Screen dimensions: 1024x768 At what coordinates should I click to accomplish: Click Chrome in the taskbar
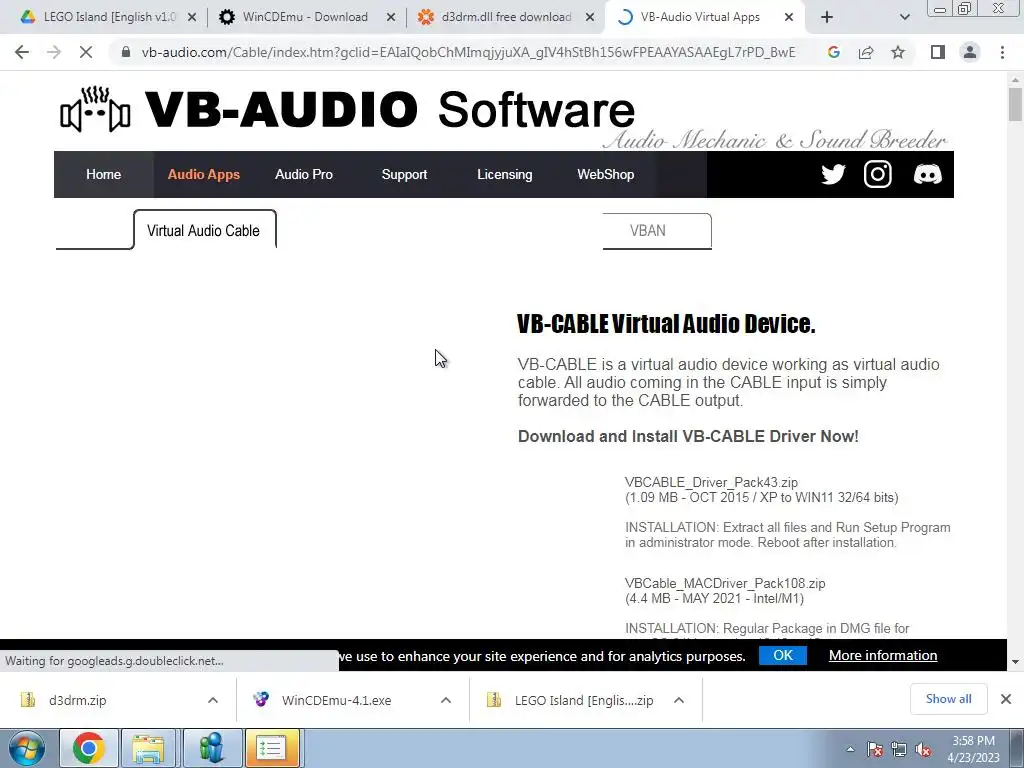(89, 748)
